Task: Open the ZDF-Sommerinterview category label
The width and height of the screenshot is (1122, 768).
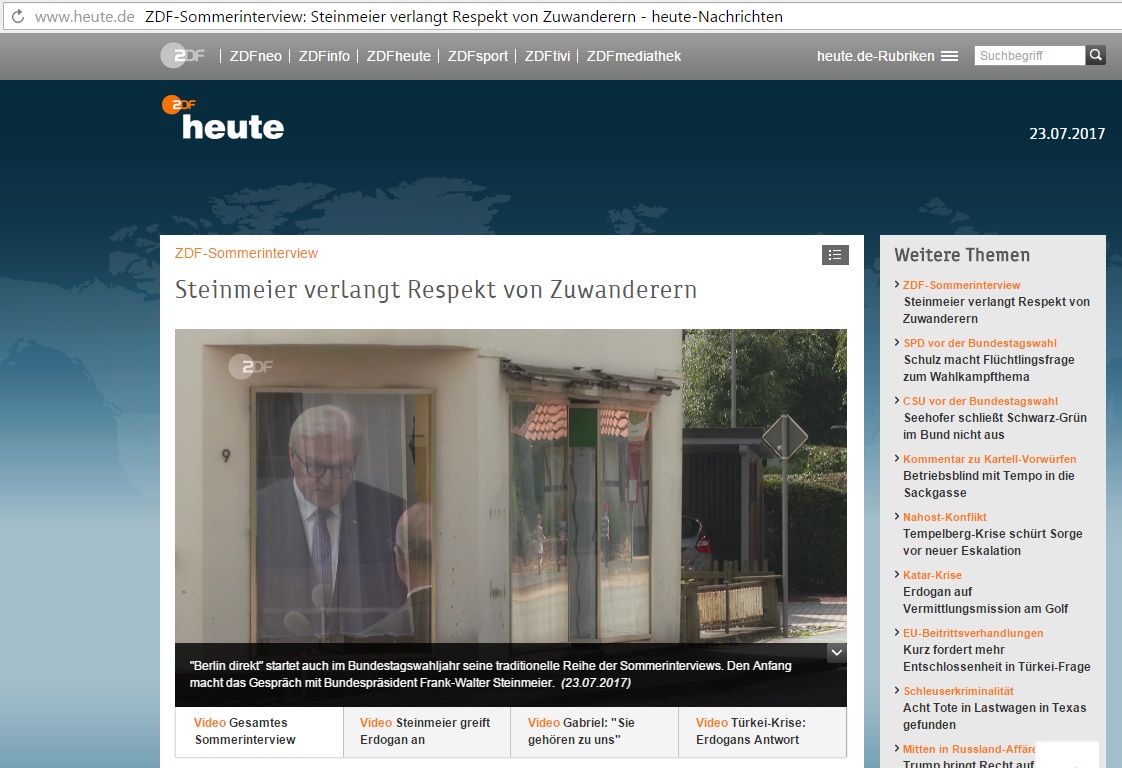Action: pos(246,253)
